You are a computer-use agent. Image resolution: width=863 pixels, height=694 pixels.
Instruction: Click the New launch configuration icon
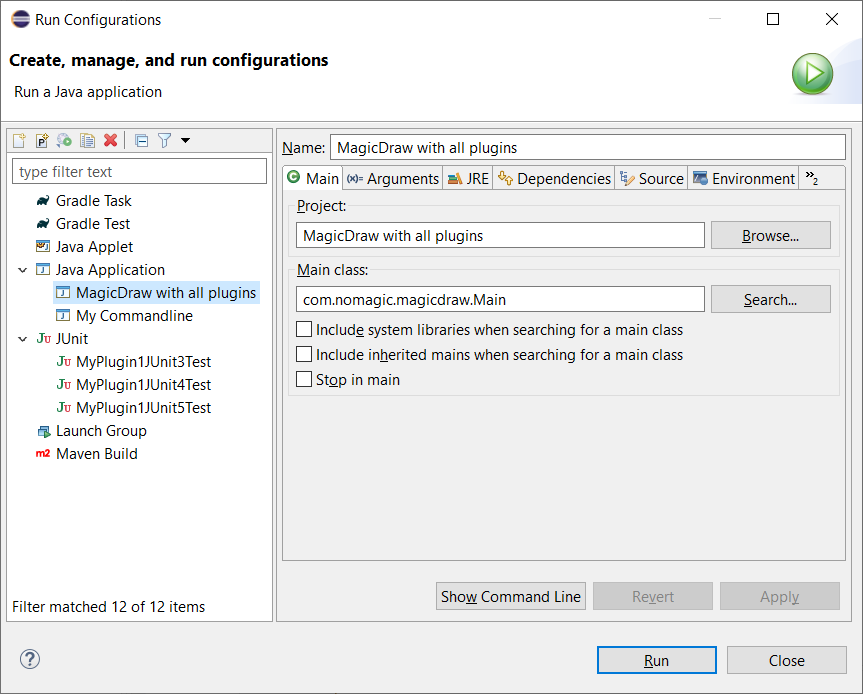[19, 141]
